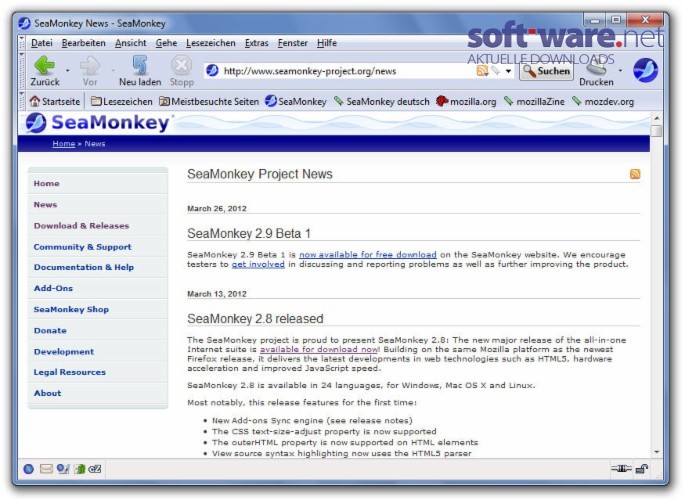Click scrollbar up arrow
685x500 pixels.
point(656,118)
